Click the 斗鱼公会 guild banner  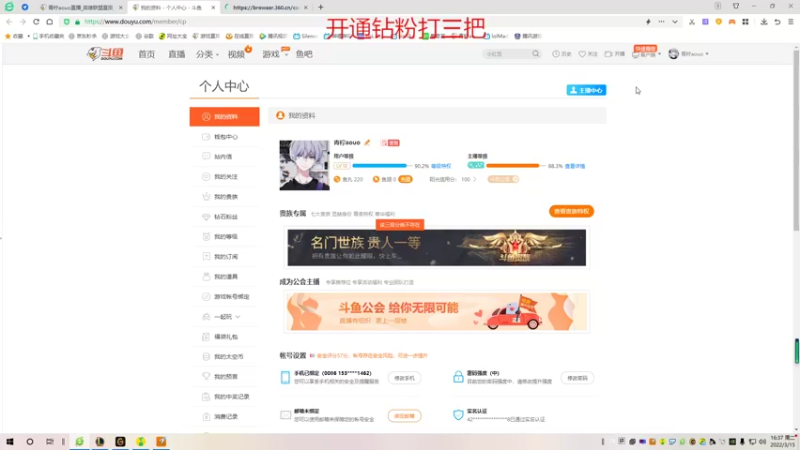[437, 311]
